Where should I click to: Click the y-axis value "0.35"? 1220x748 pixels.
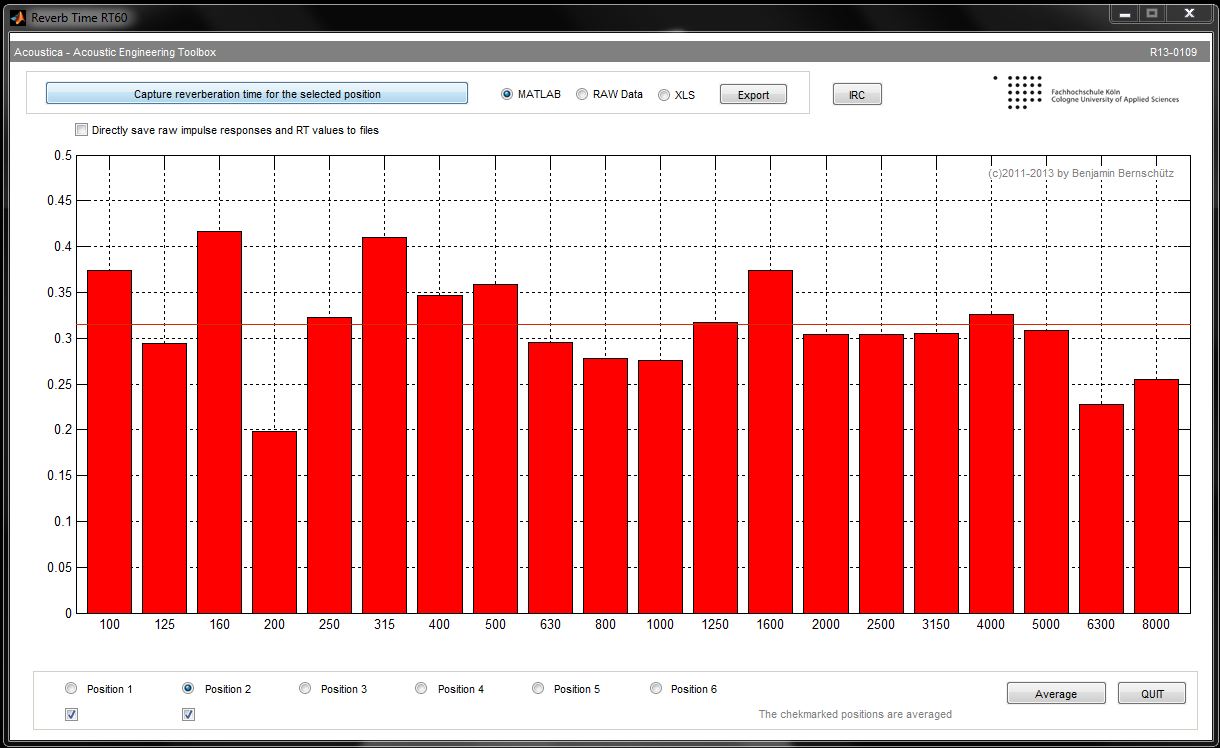(61, 293)
